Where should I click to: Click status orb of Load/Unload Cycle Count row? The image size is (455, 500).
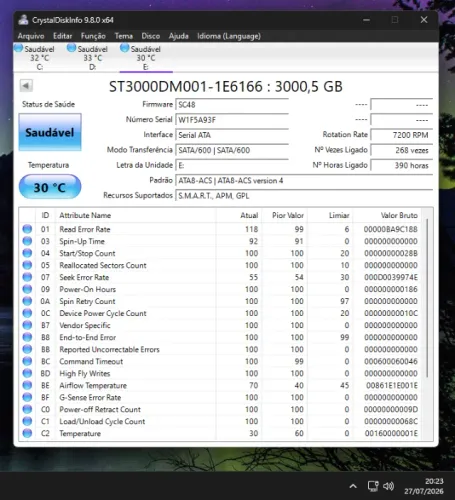pyautogui.click(x=27, y=421)
